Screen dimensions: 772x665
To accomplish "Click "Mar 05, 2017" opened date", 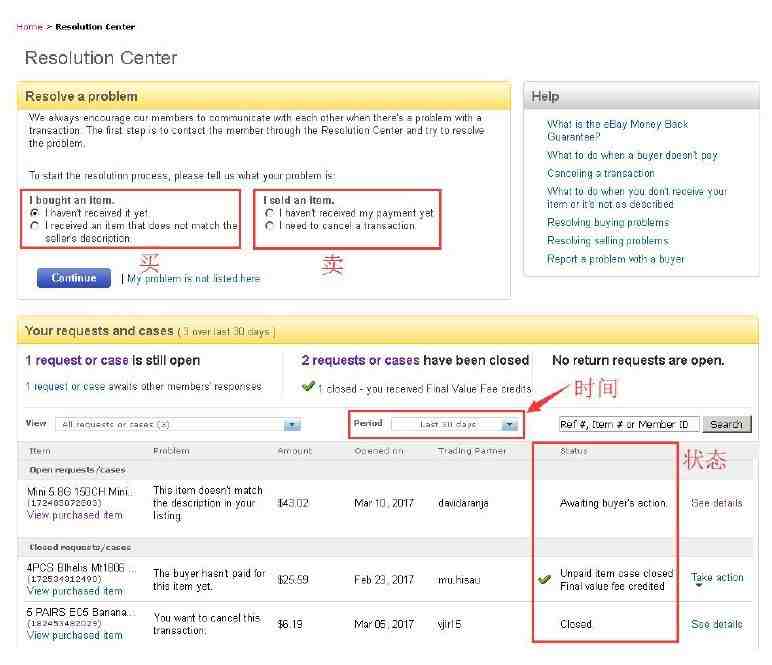I will pos(384,625).
